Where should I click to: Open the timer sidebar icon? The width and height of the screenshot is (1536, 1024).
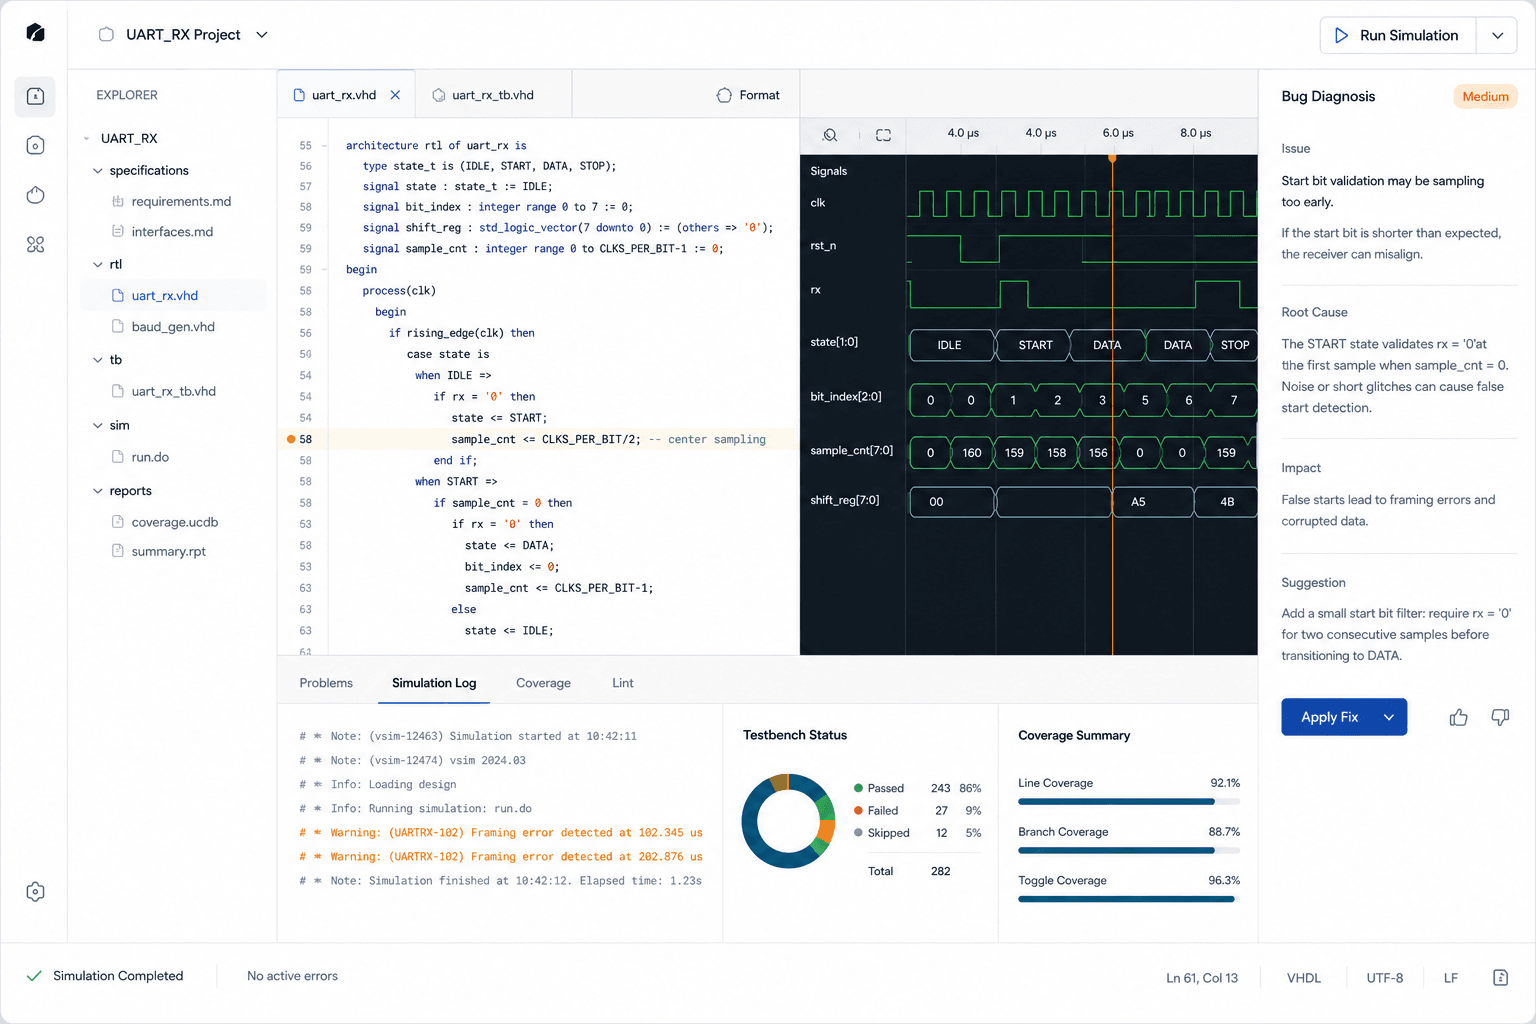click(x=35, y=195)
